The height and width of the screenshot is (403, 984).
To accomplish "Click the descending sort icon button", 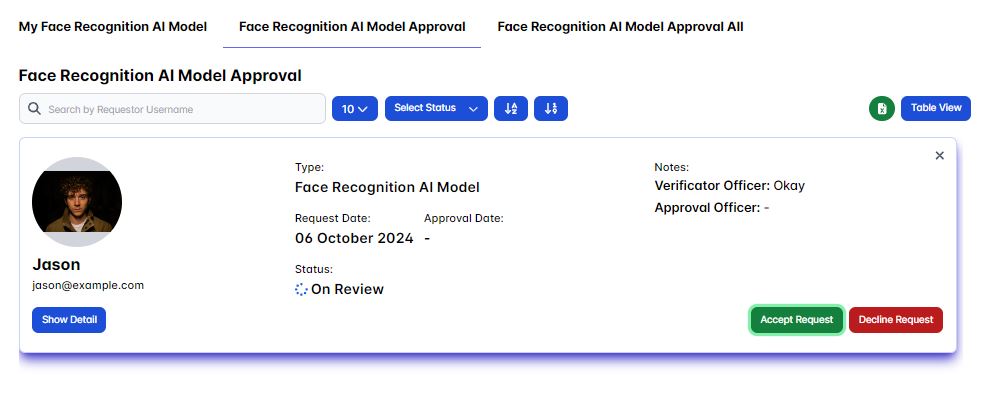I will tap(551, 108).
